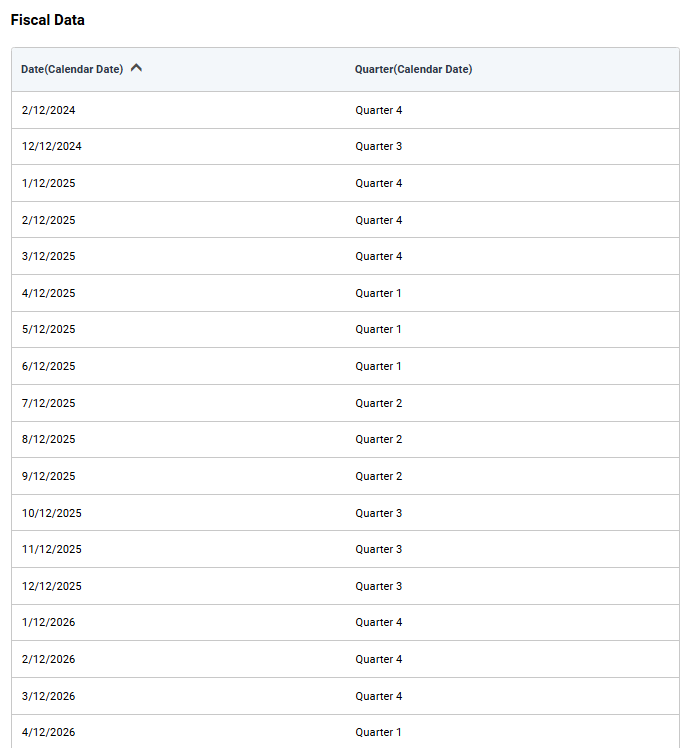693x748 pixels.
Task: Select the 7/12/2025 date cell
Action: [x=48, y=404]
